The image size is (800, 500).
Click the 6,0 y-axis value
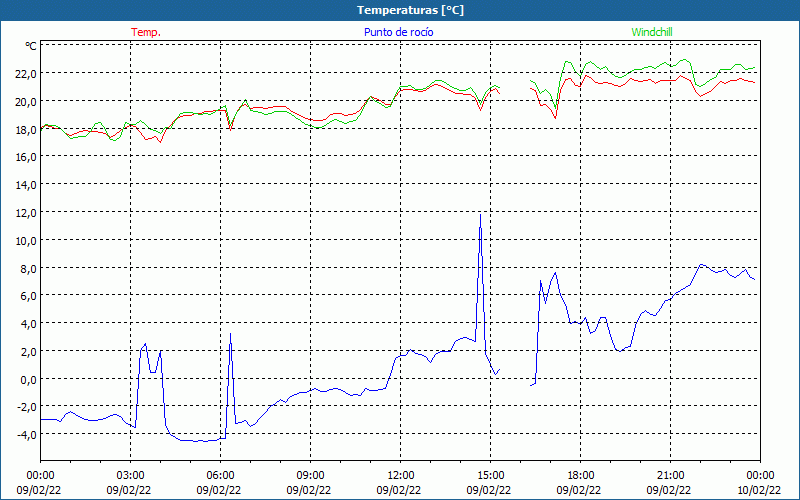coord(29,296)
